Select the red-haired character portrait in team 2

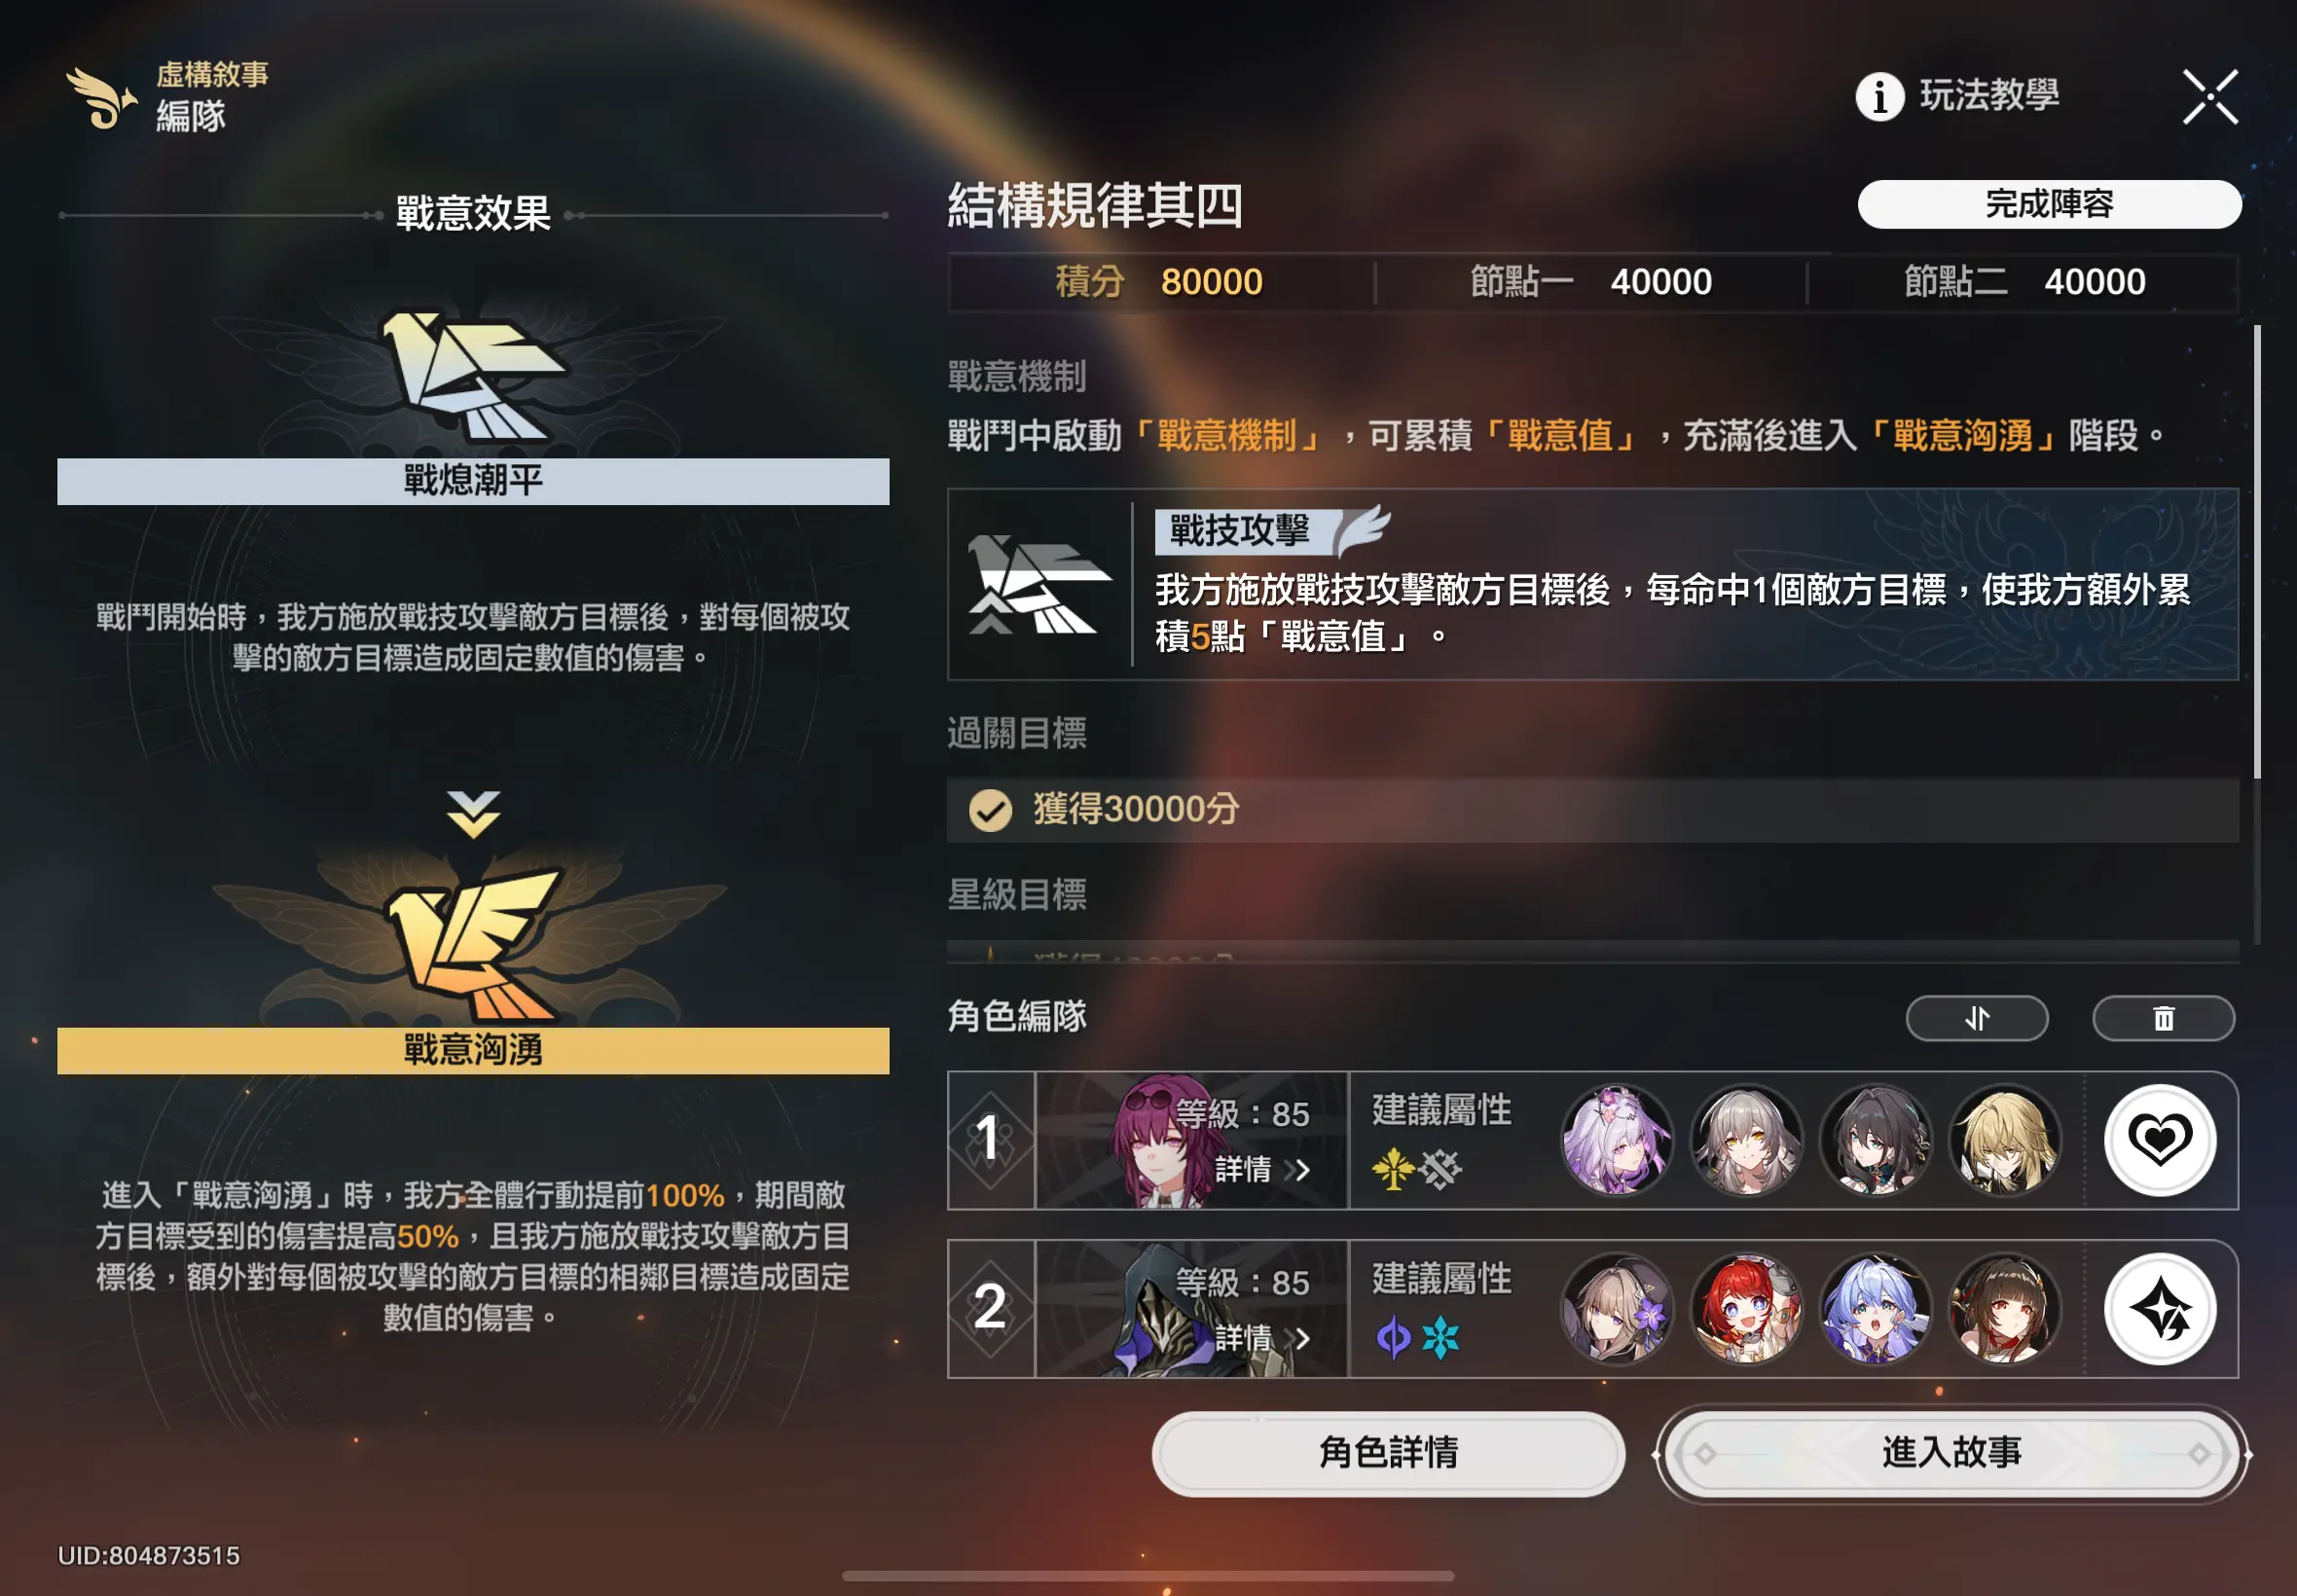tap(1746, 1308)
